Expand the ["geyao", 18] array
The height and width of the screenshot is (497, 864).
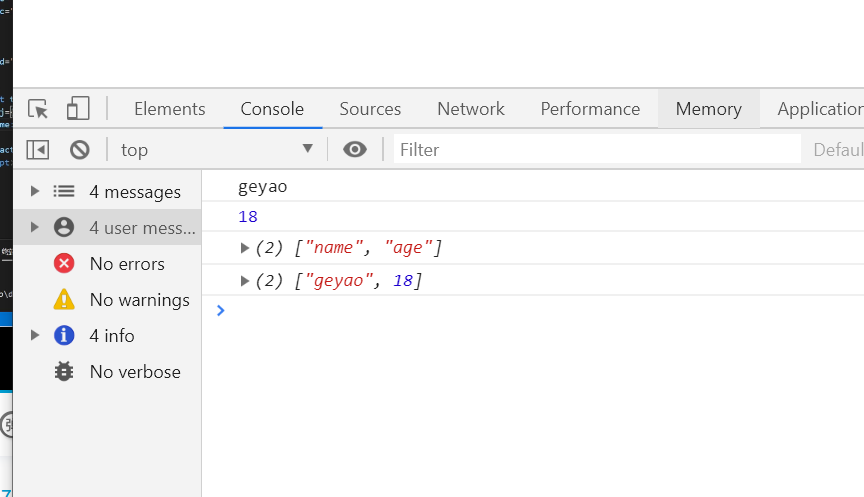(245, 282)
